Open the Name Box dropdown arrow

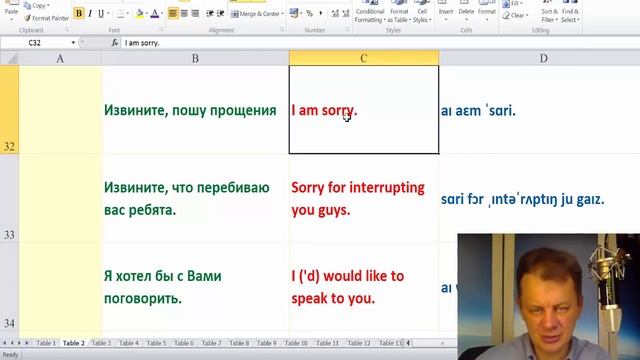(73, 42)
